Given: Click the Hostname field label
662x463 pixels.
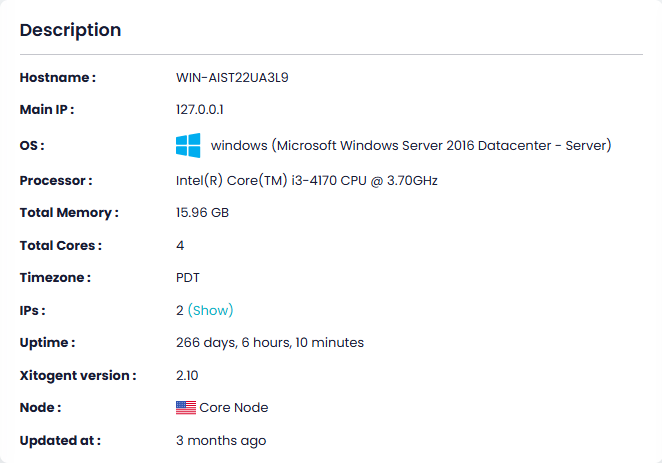Looking at the screenshot, I should (x=58, y=77).
